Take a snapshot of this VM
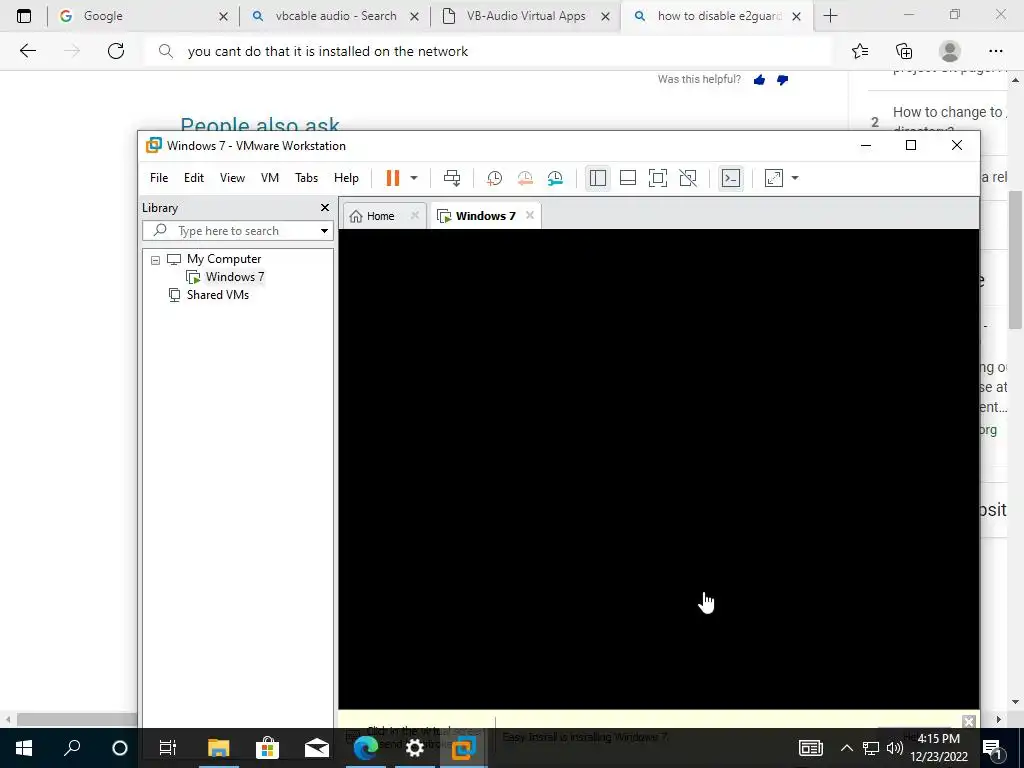The image size is (1024, 768). coord(494,178)
